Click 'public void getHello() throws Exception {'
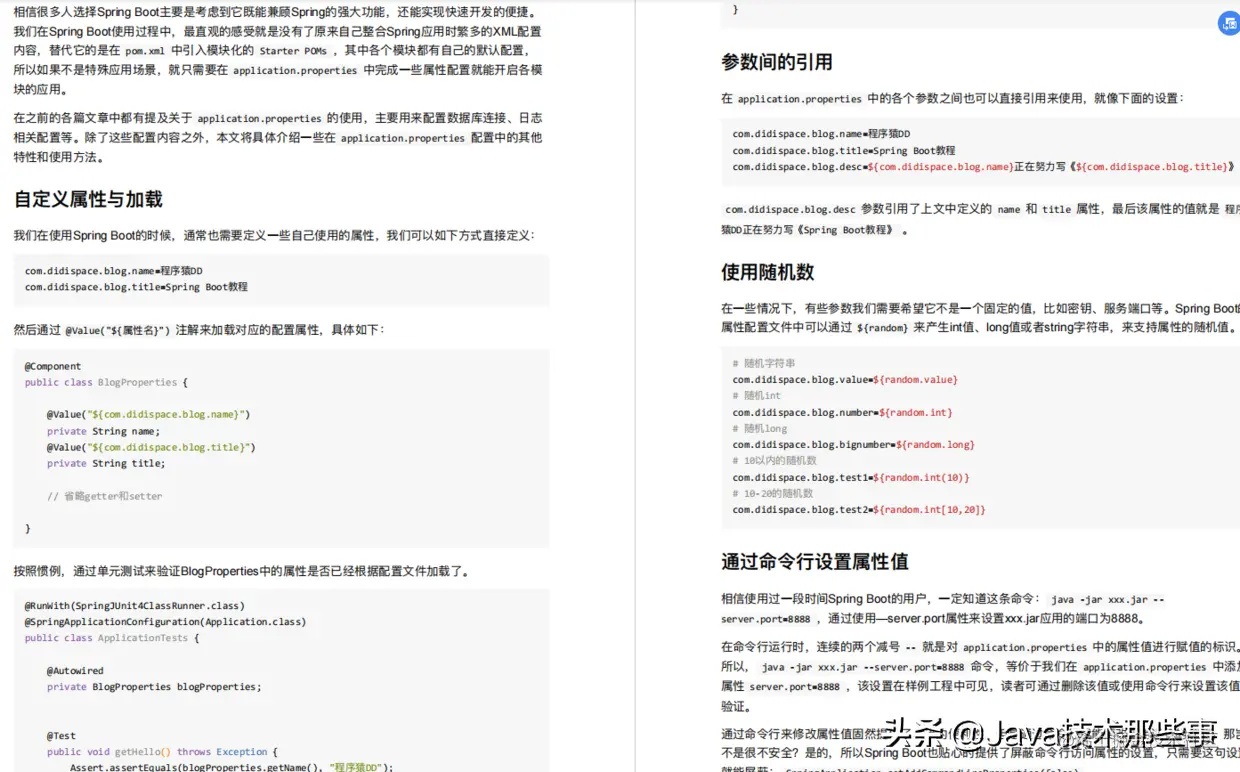Image resolution: width=1240 pixels, height=772 pixels. pos(162,752)
